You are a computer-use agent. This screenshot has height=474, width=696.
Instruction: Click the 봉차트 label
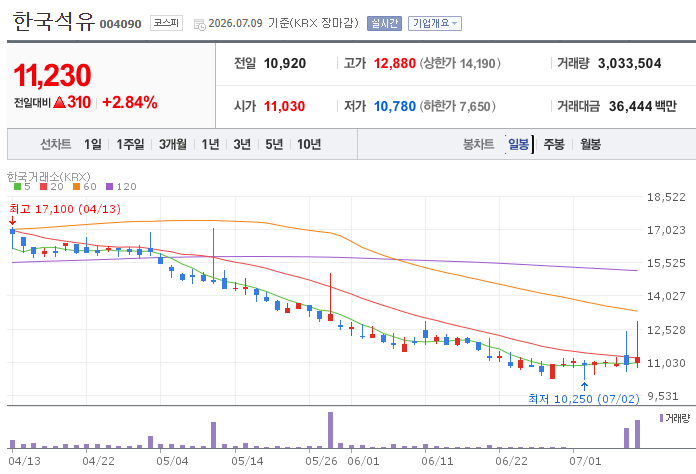tap(478, 144)
